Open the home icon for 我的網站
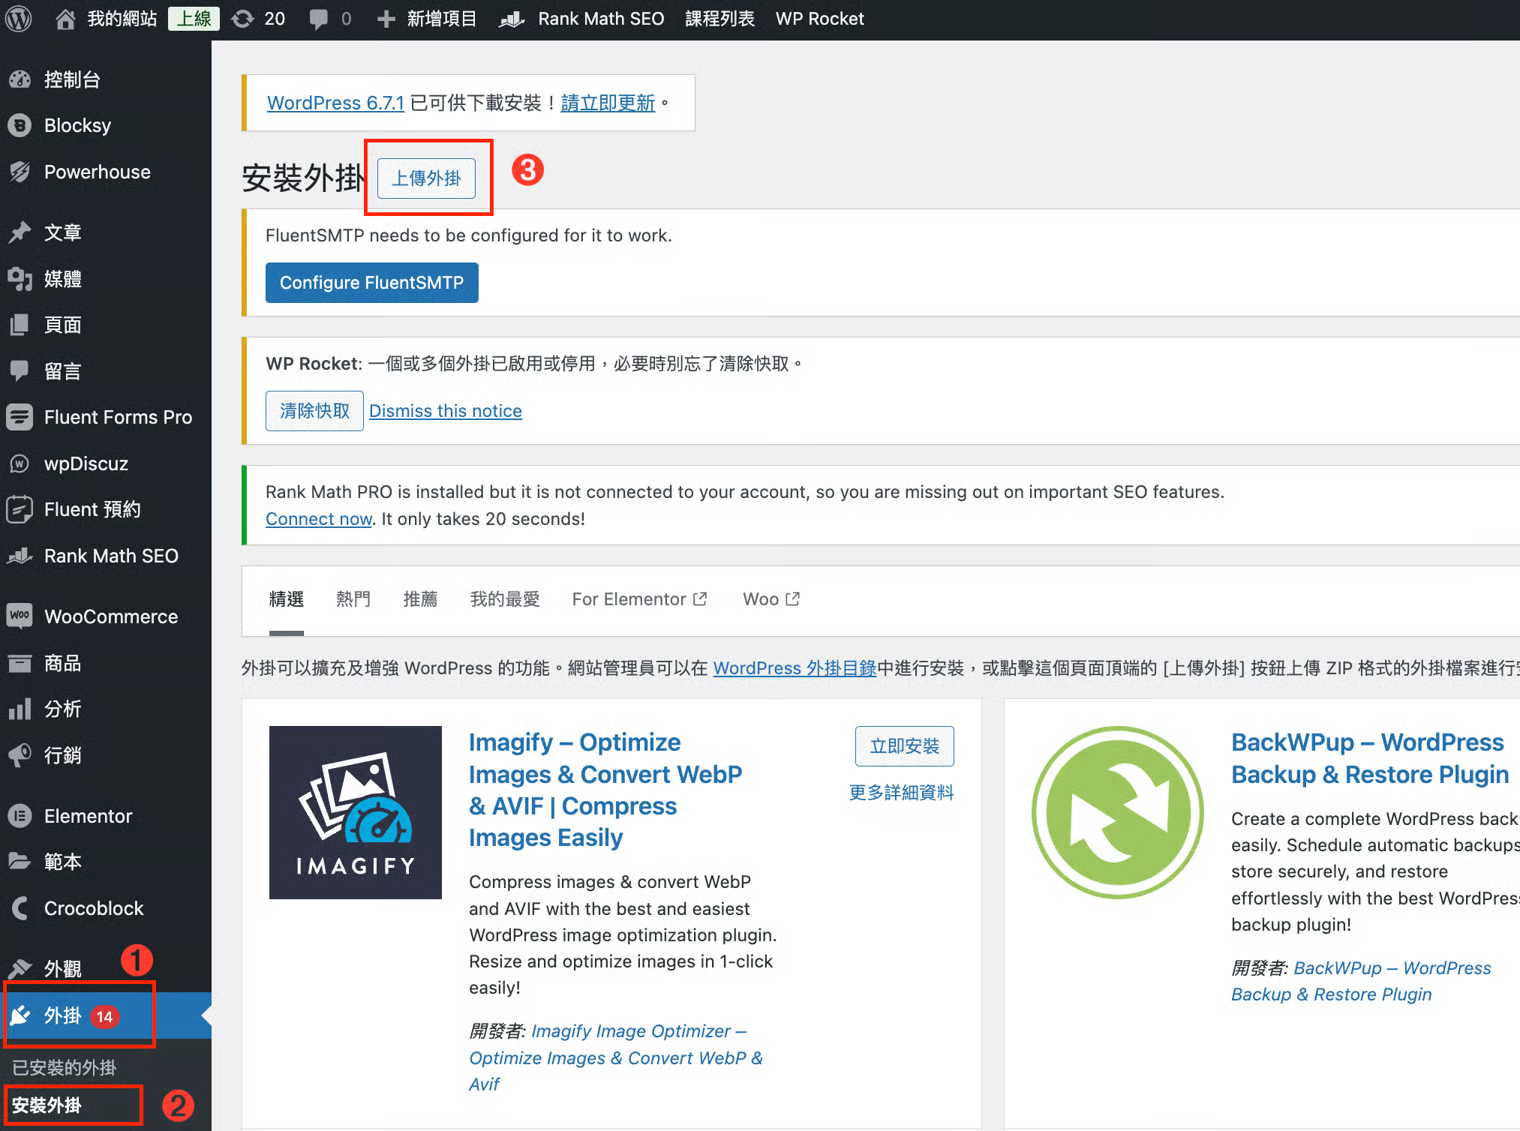The height and width of the screenshot is (1131, 1520). coord(66,19)
